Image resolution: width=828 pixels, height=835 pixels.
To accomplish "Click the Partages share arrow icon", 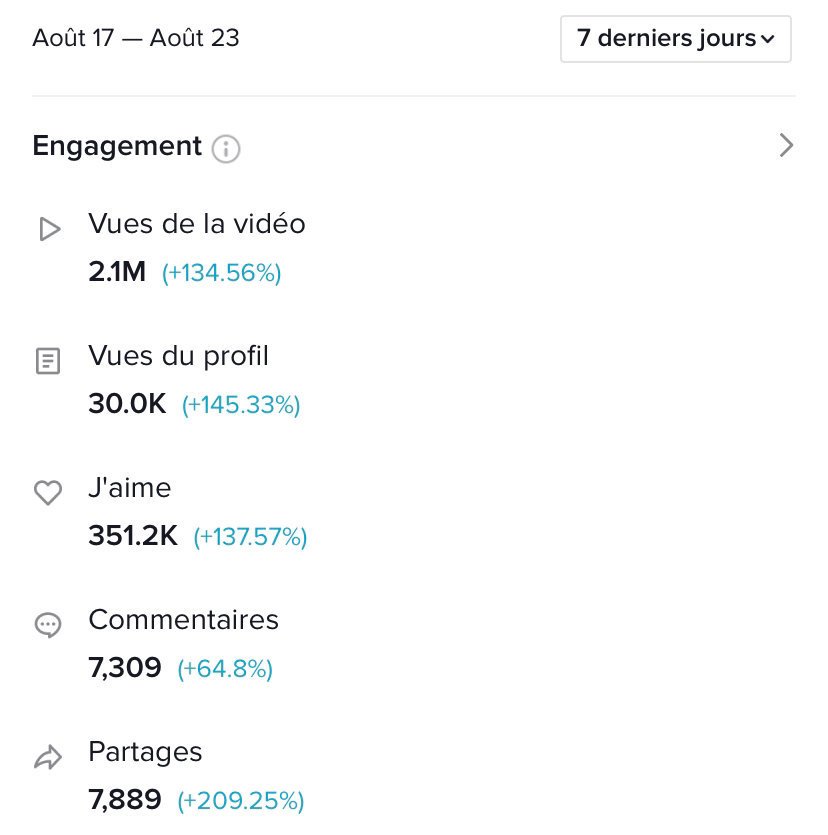I will (x=48, y=757).
